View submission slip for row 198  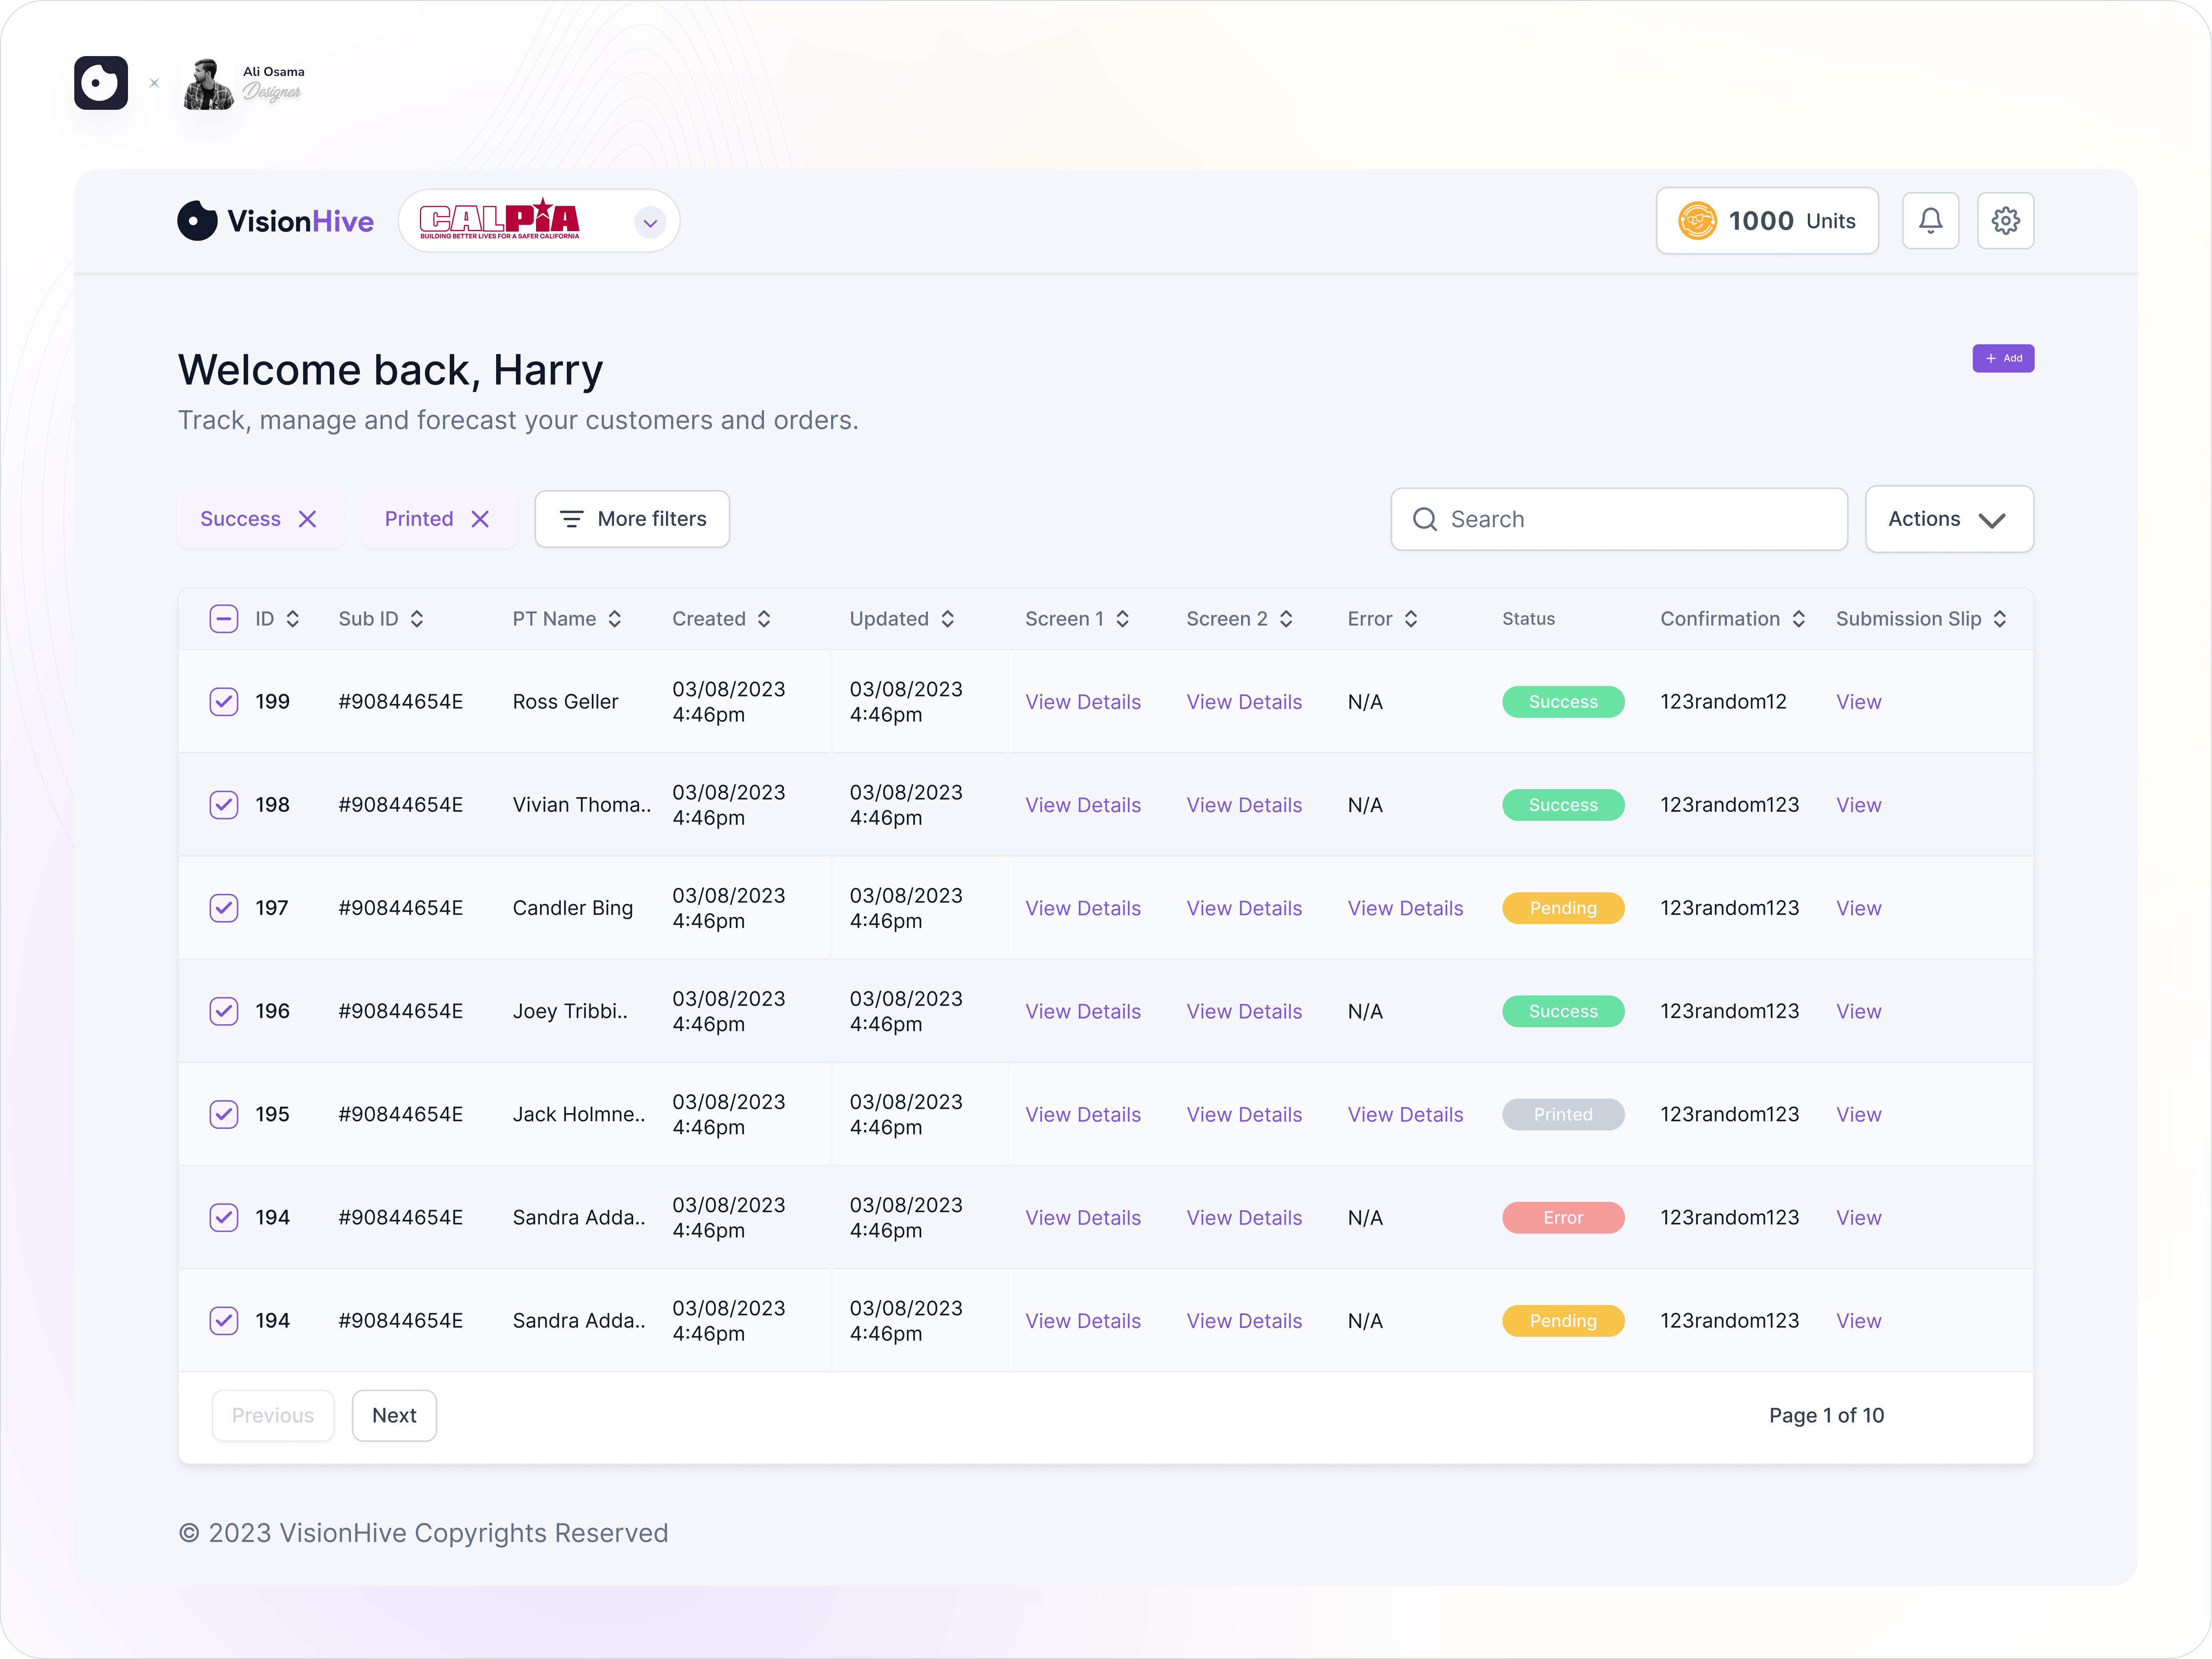coord(1858,805)
